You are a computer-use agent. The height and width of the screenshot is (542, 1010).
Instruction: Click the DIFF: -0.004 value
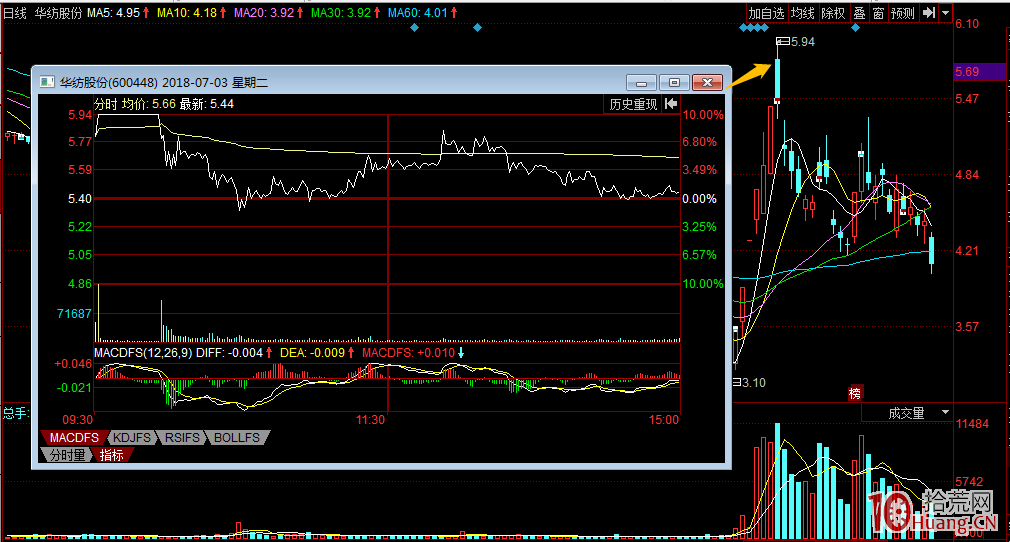(x=229, y=353)
